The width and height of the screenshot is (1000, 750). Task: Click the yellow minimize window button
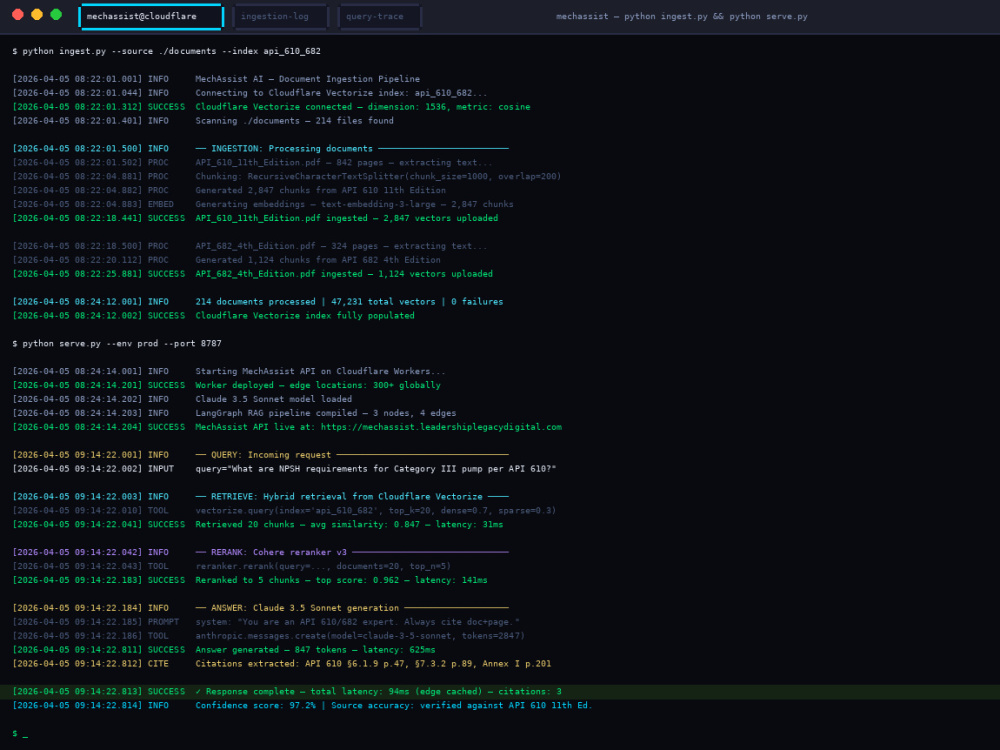tap(37, 15)
